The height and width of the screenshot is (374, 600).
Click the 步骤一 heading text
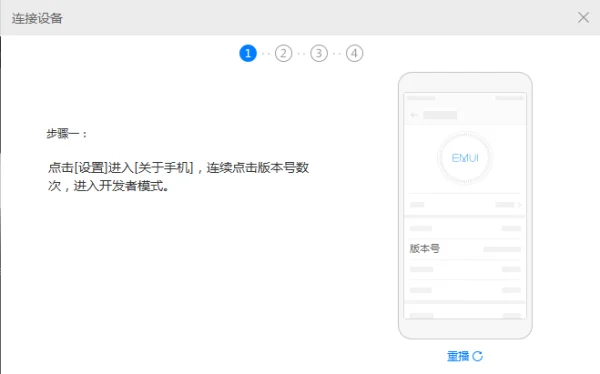pos(67,134)
